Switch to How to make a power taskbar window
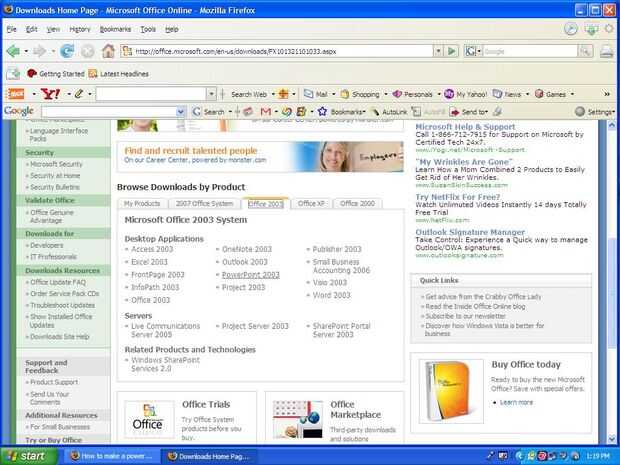 pyautogui.click(x=111, y=456)
